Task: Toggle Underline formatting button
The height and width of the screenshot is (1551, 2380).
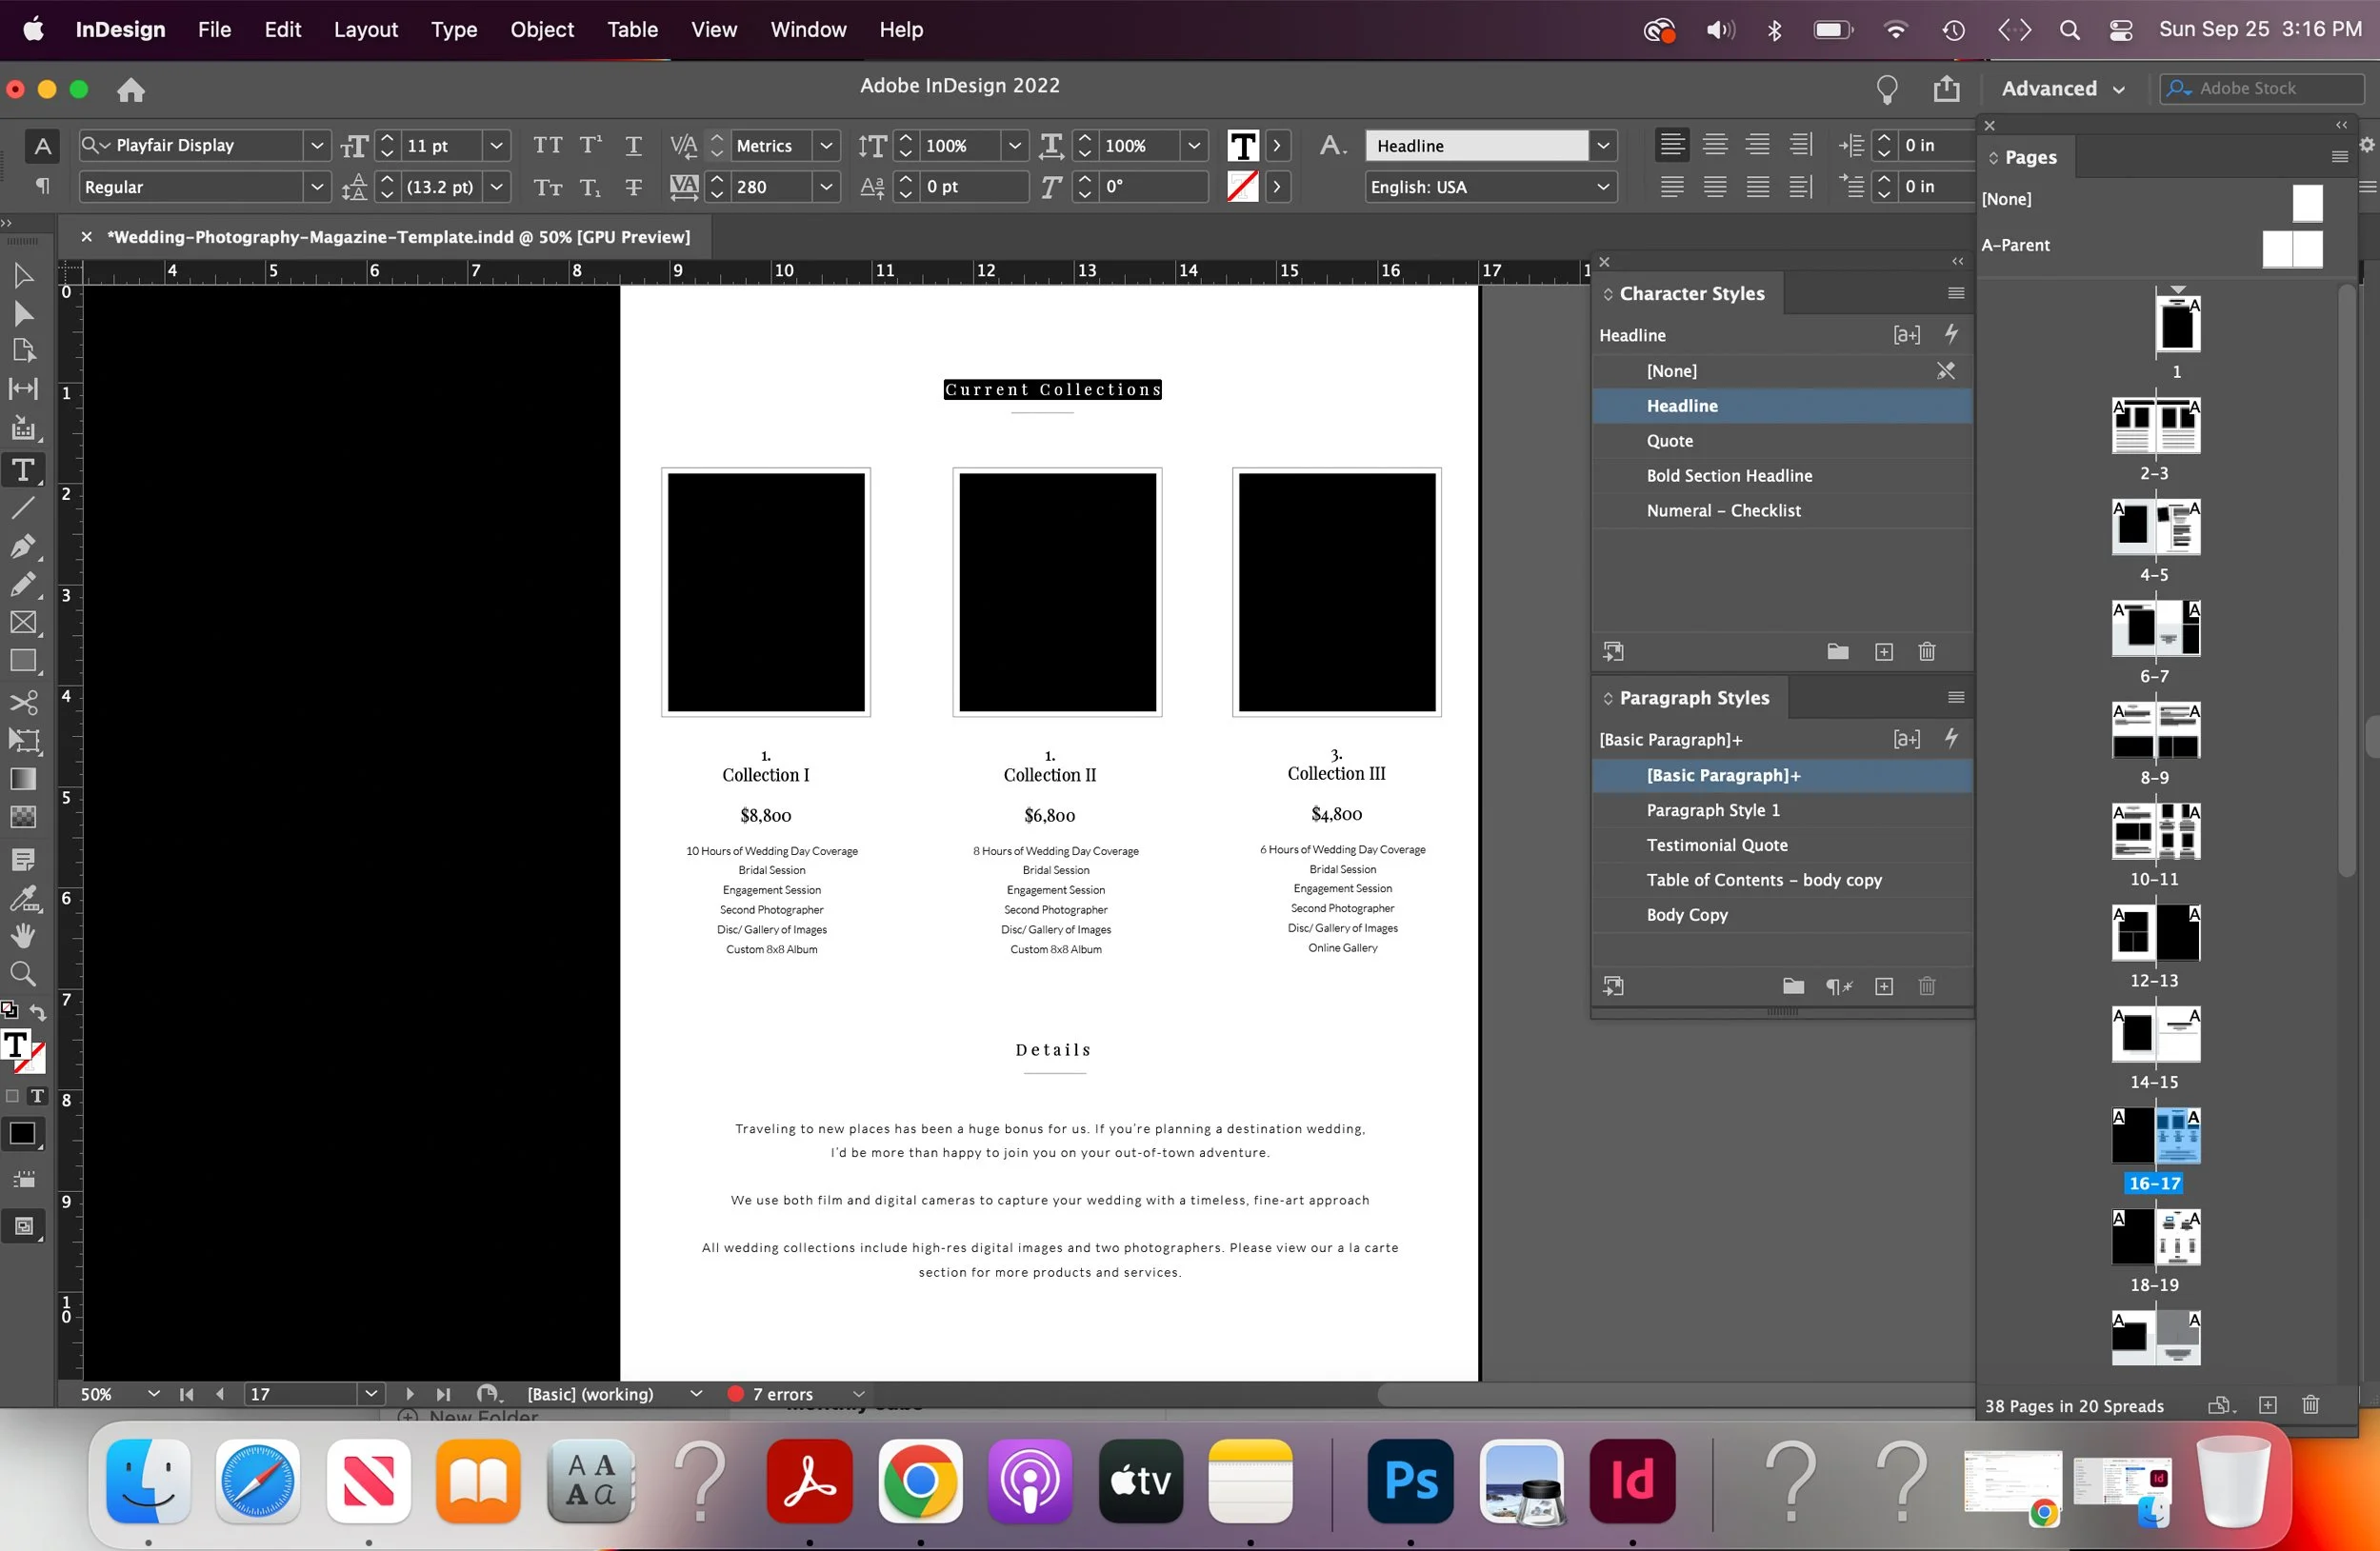Action: click(x=633, y=146)
